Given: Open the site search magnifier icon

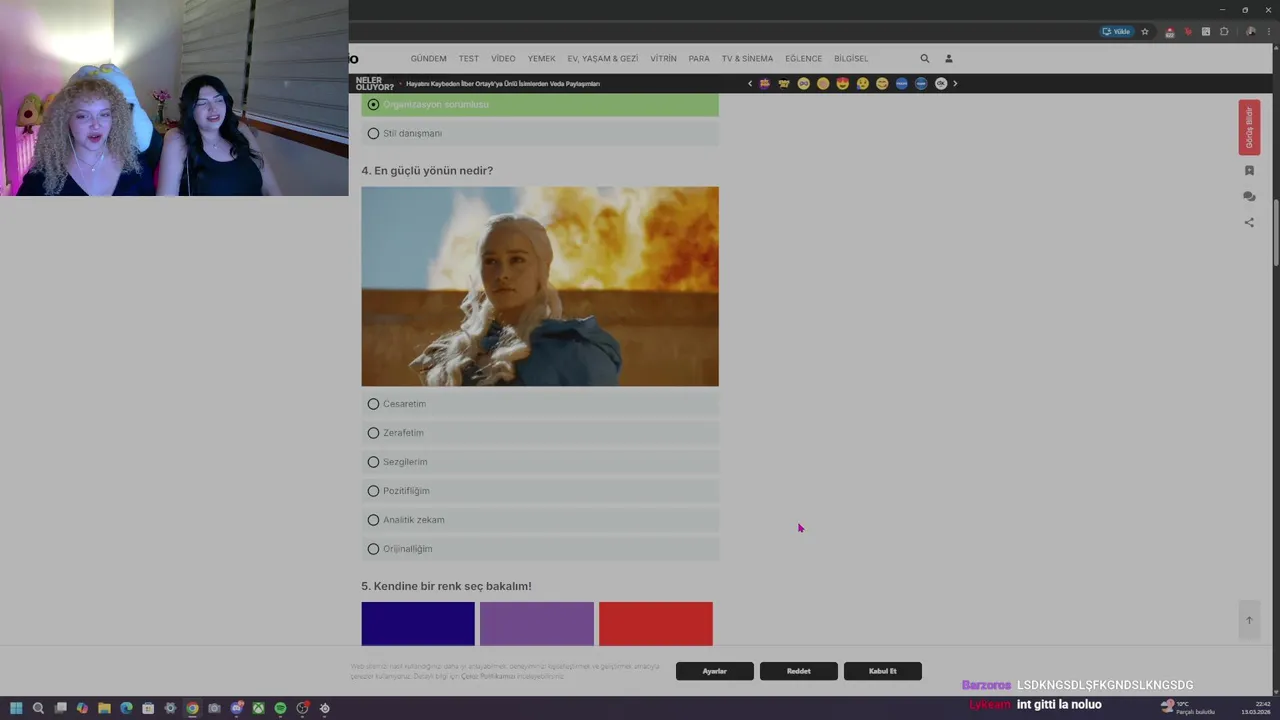Looking at the screenshot, I should point(925,59).
